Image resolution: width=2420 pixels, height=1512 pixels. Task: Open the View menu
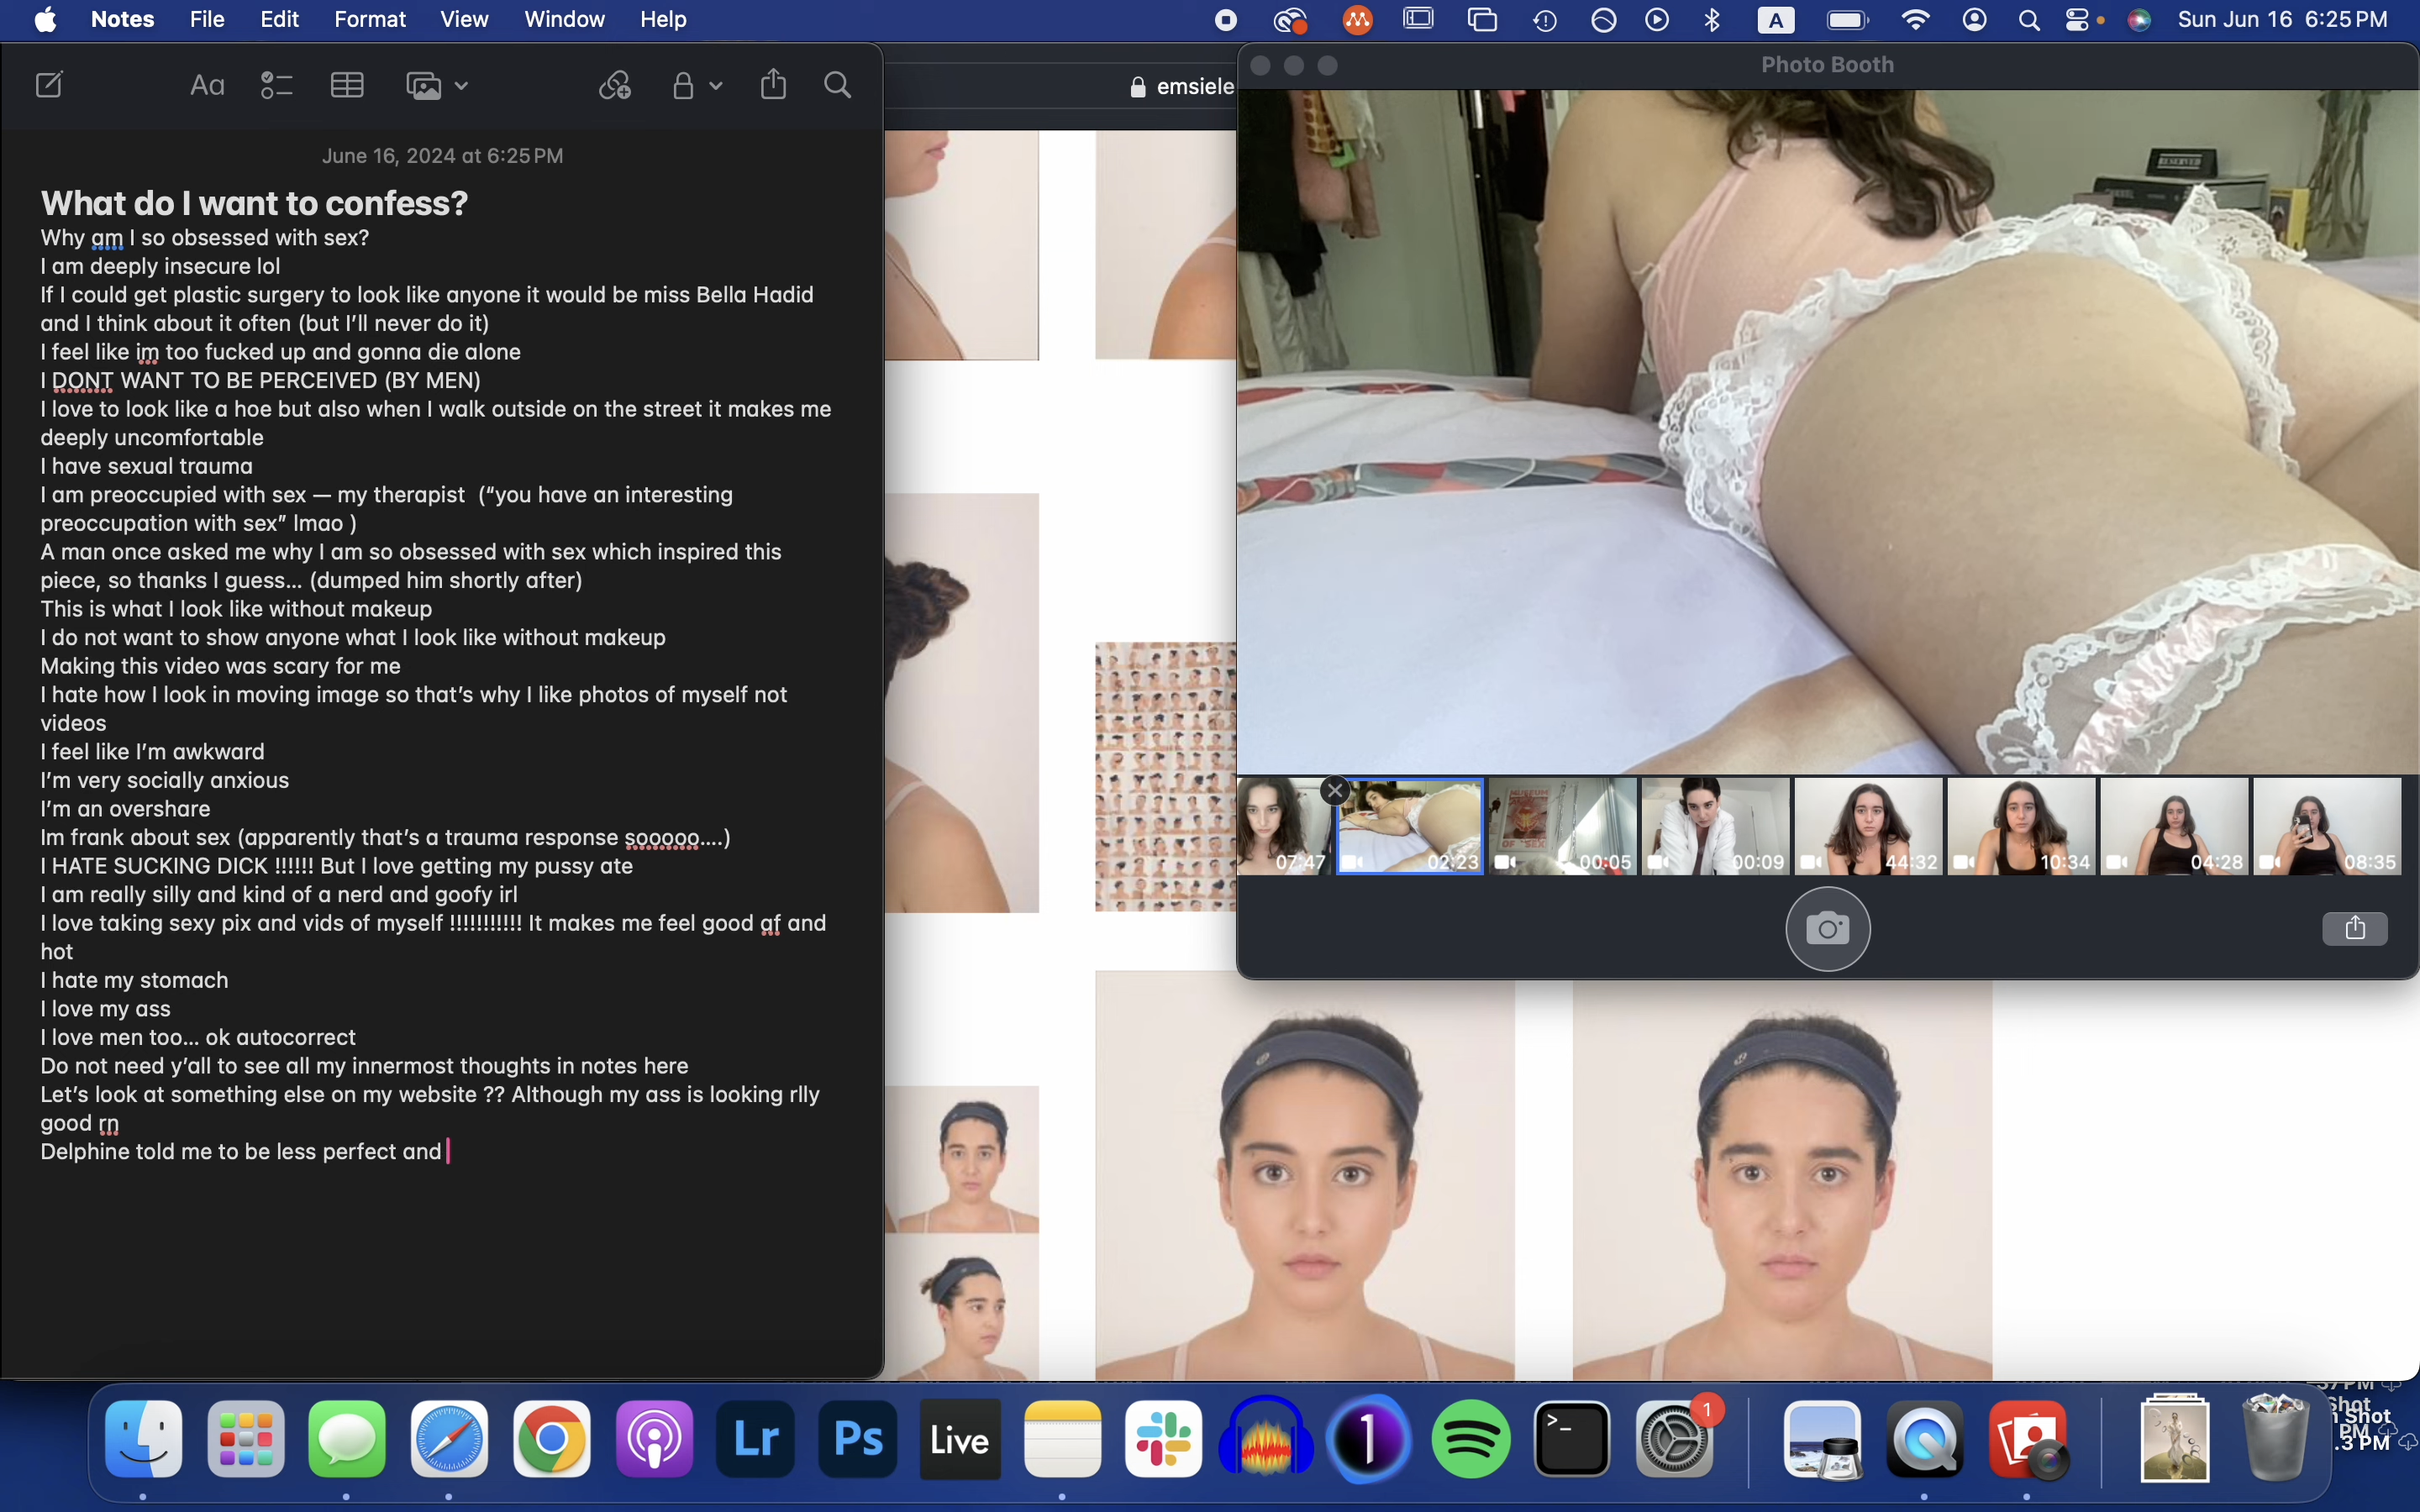click(464, 20)
